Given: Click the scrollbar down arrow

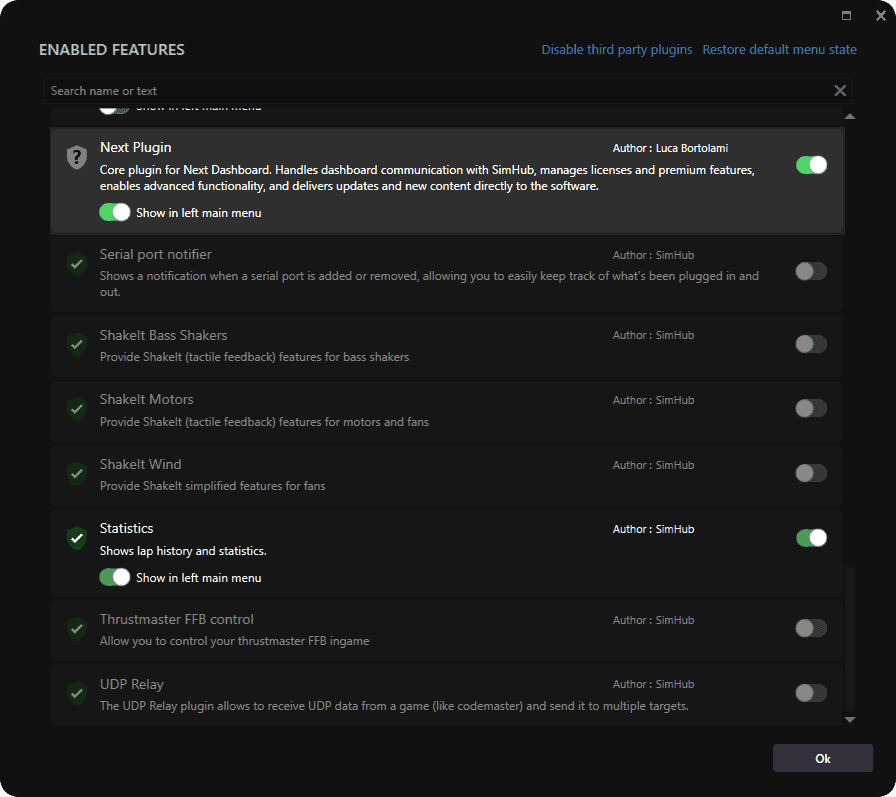Looking at the screenshot, I should click(850, 720).
